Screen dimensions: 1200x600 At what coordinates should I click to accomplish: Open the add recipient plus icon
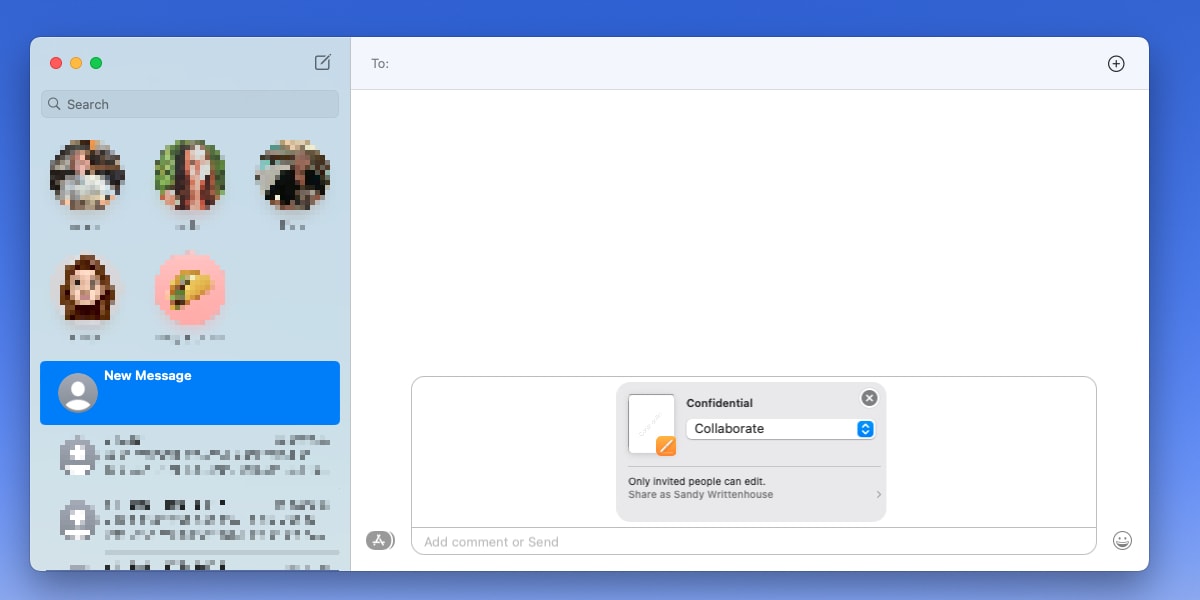coord(1116,63)
